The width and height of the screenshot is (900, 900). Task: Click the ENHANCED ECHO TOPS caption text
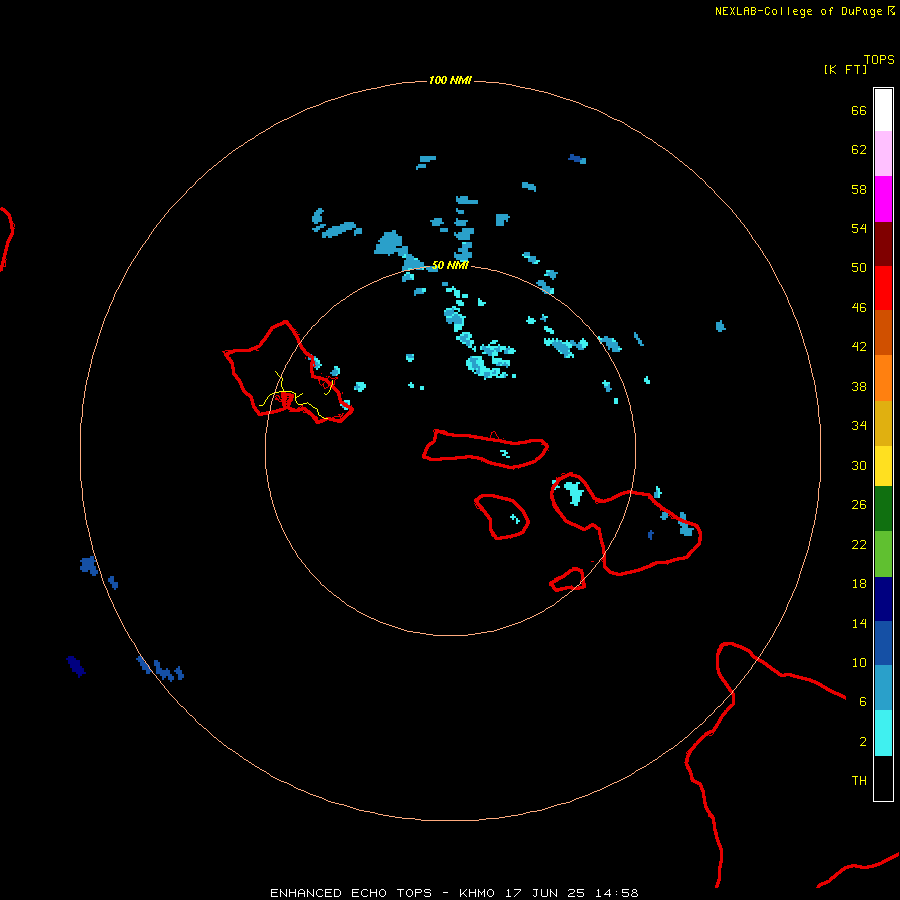[351, 893]
